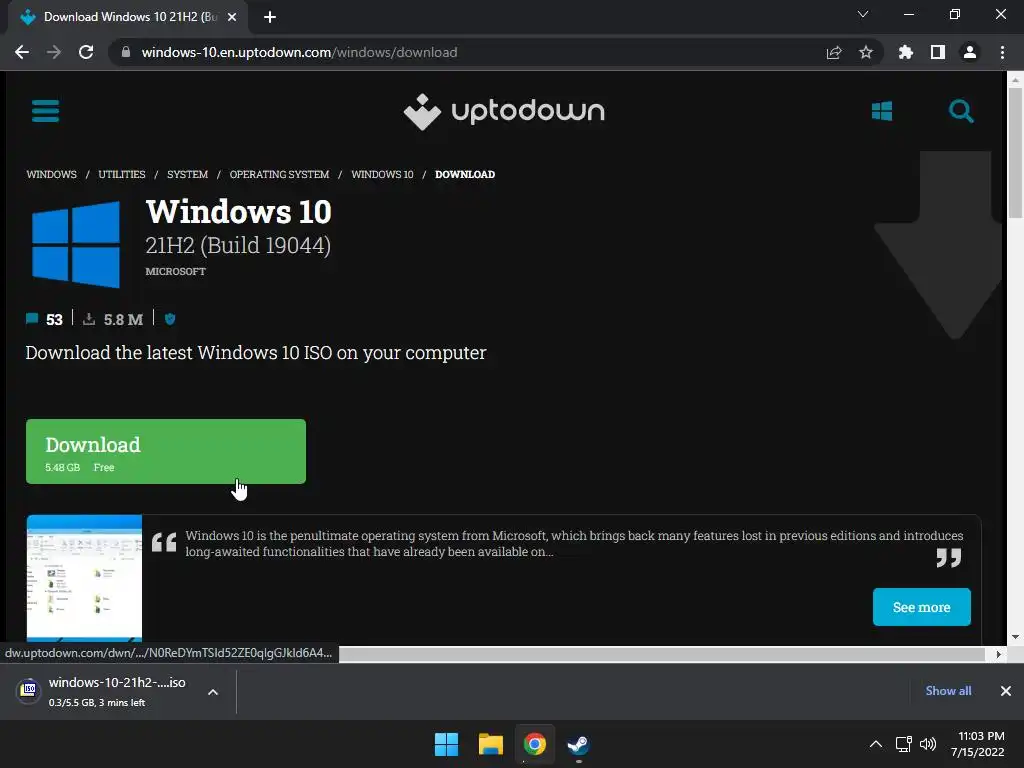Click the Uptodown logo

point(504,112)
